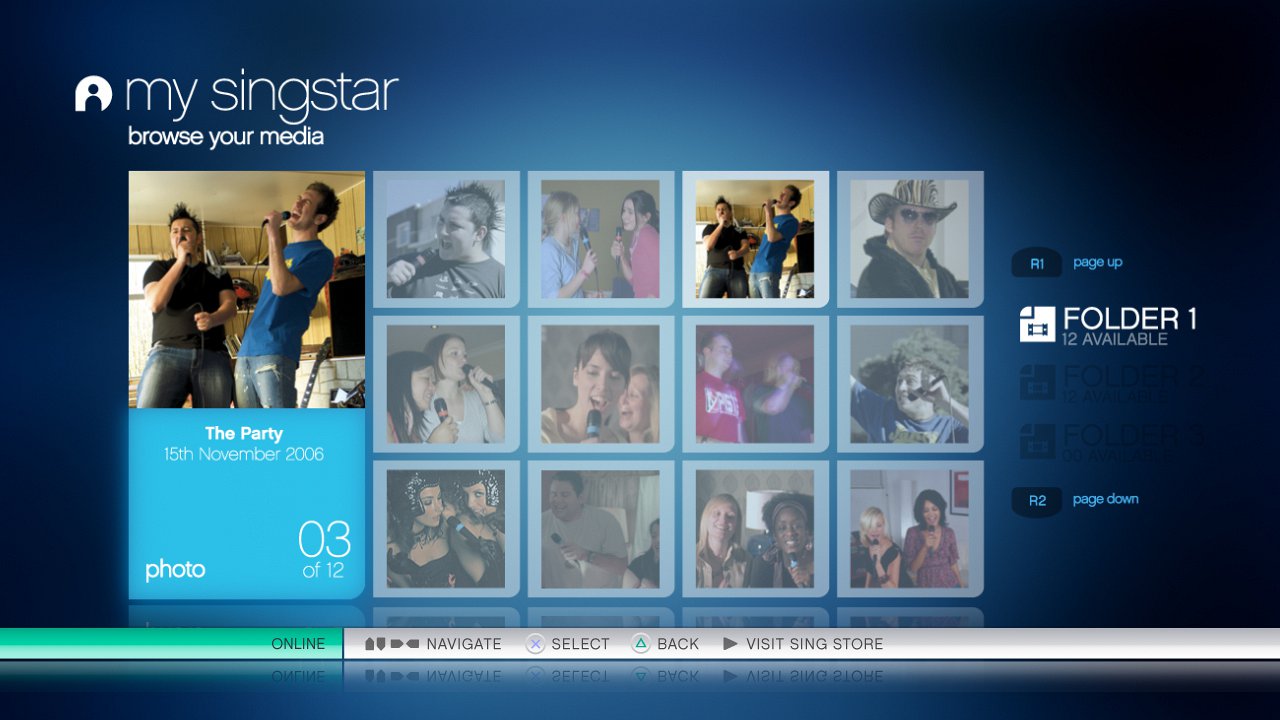Click the BACK label
1280x720 pixels.
click(x=678, y=644)
